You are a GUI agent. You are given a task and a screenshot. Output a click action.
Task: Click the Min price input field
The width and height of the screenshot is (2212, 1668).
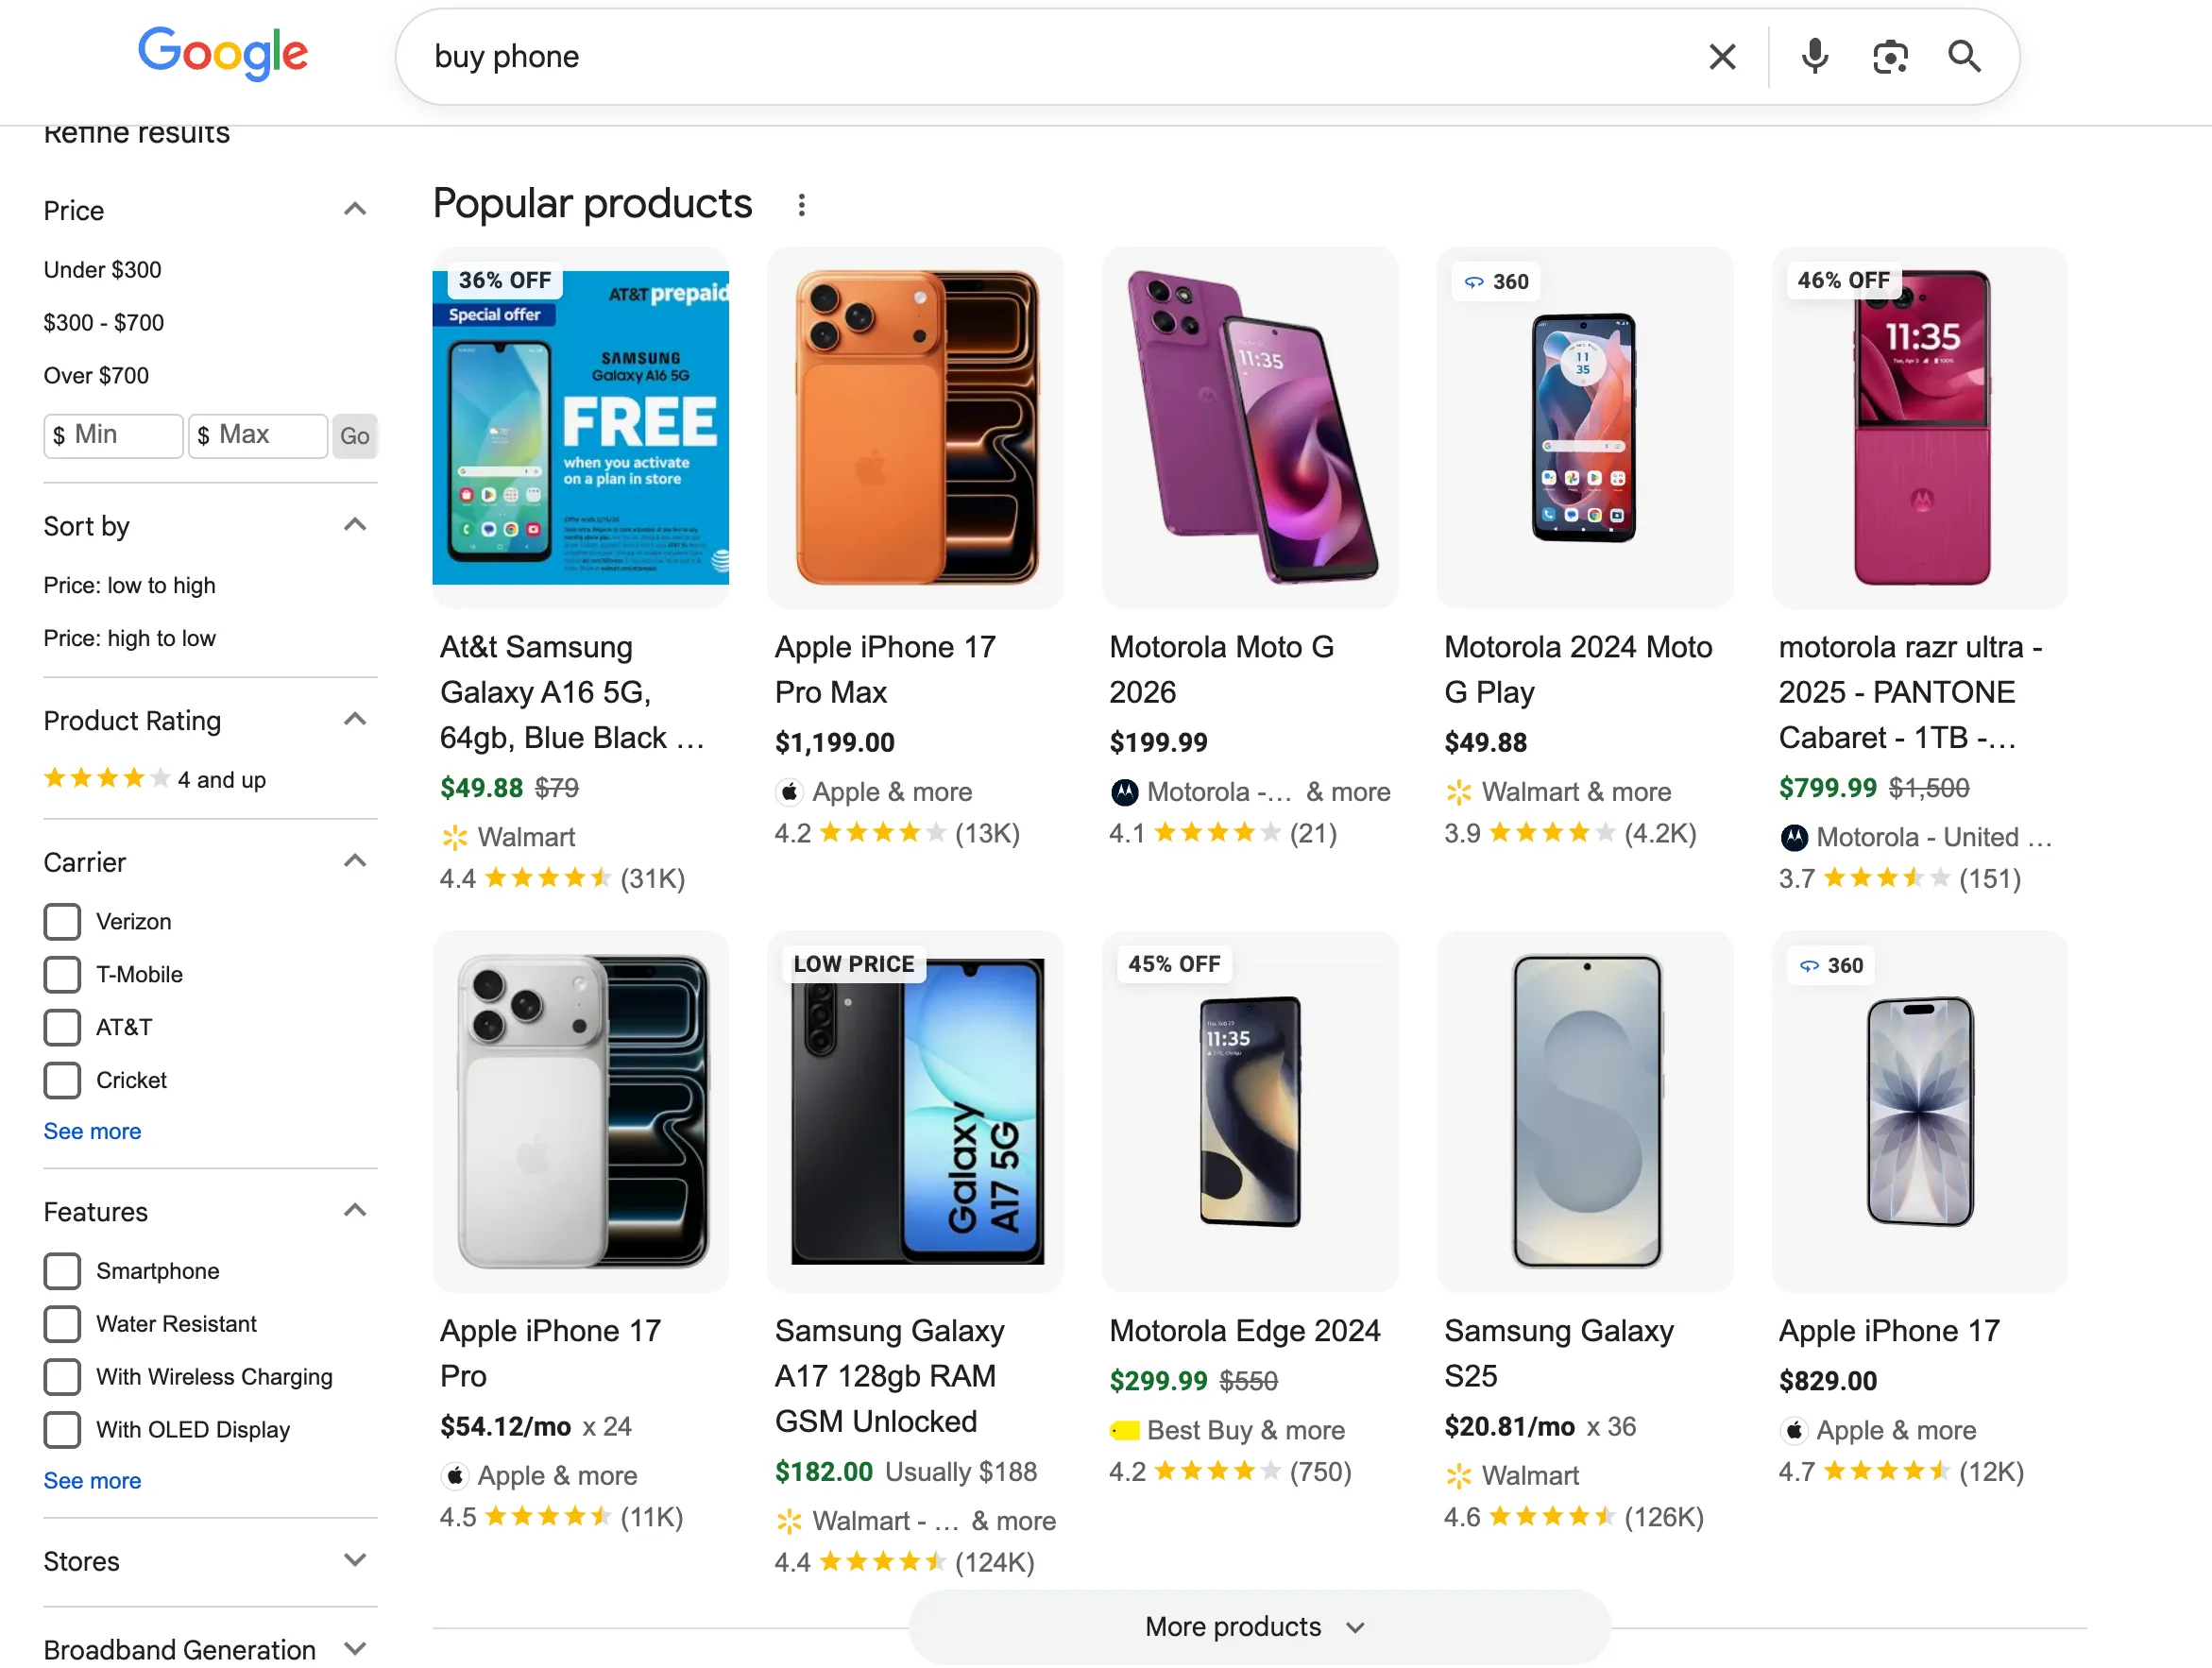pos(113,435)
